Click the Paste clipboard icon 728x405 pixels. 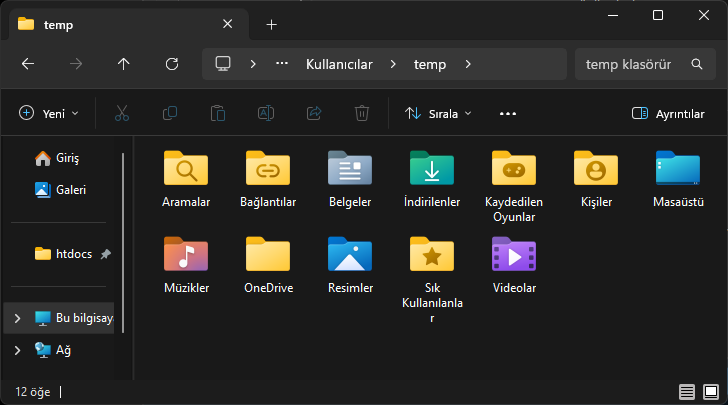(218, 113)
